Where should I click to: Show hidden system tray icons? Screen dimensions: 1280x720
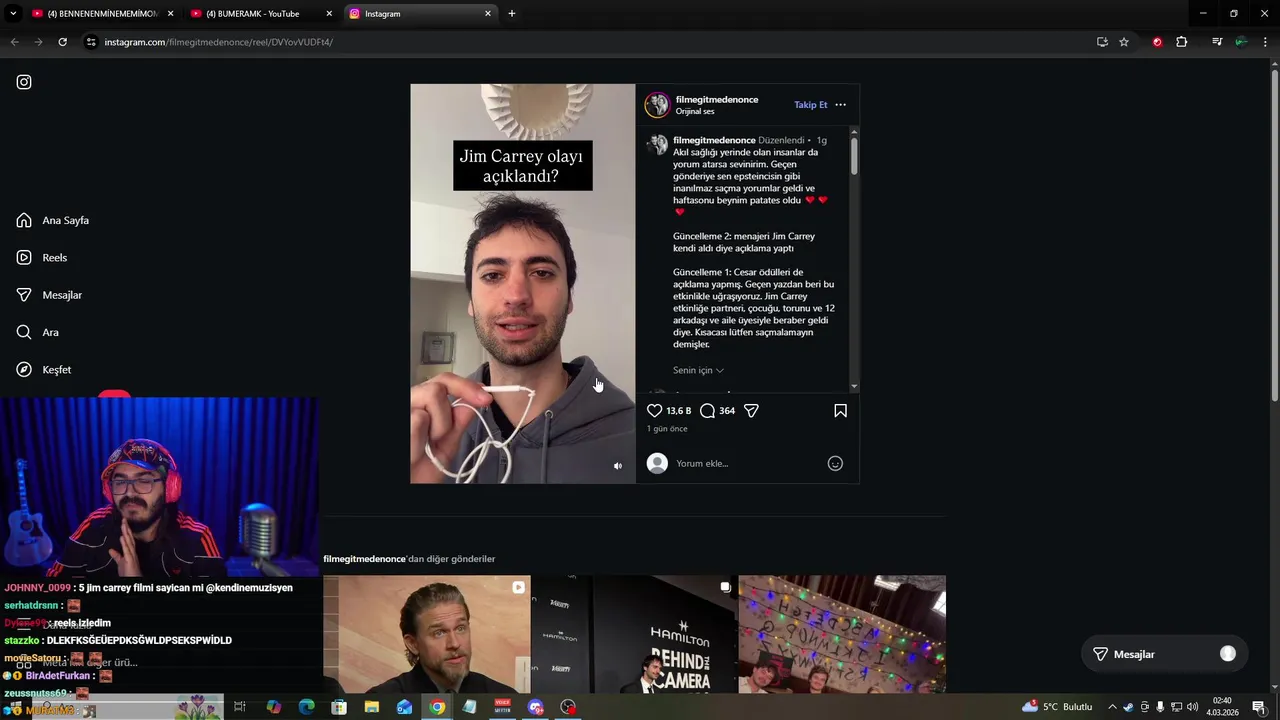(x=1112, y=707)
